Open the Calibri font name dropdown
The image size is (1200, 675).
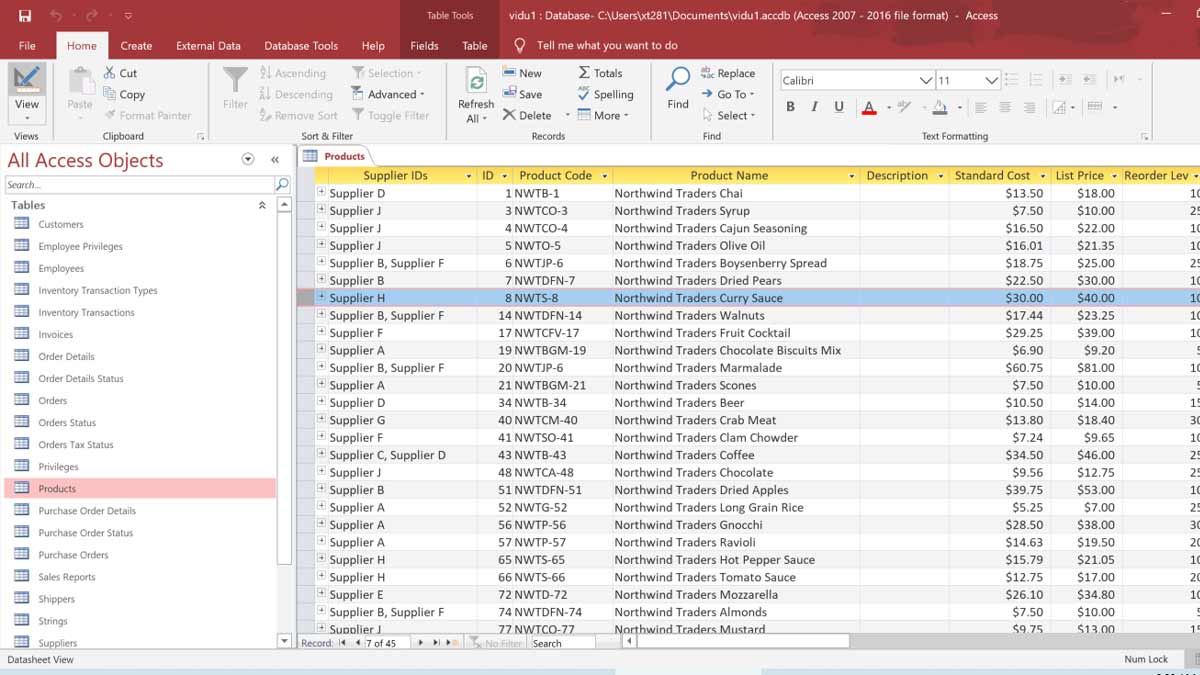tap(926, 80)
